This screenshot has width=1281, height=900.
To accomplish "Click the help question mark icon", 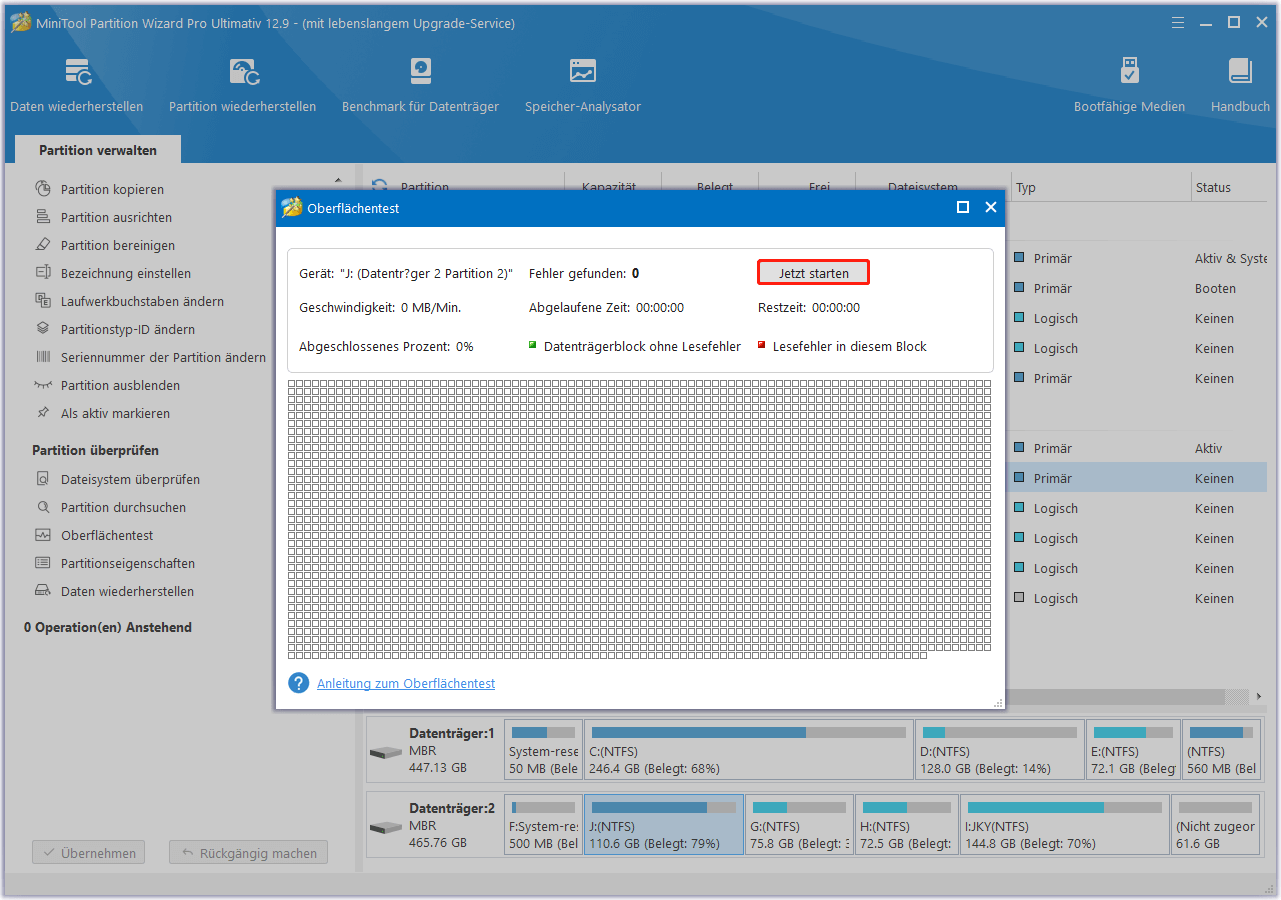I will point(298,683).
